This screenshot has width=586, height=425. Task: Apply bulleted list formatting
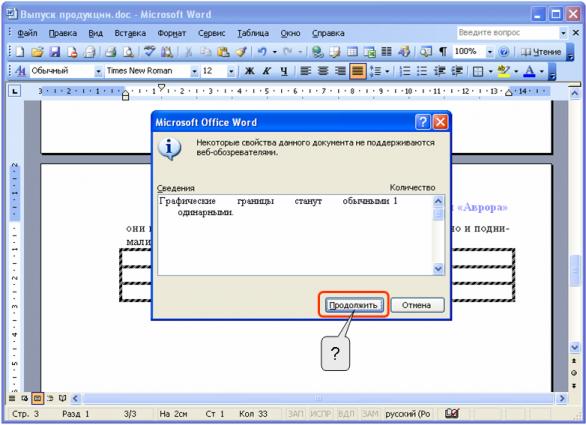coord(422,71)
